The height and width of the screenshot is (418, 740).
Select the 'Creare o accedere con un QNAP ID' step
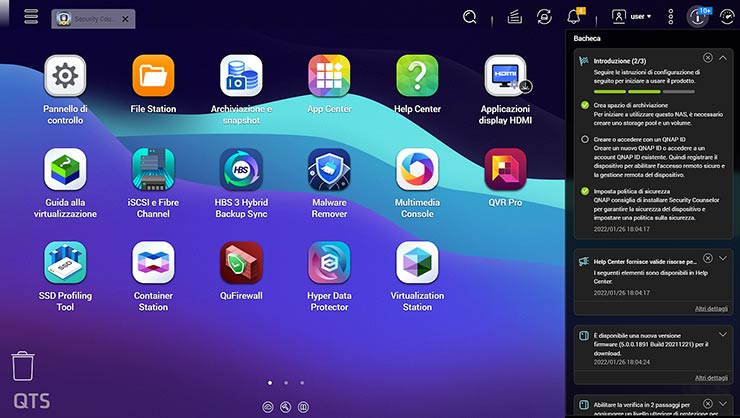point(585,139)
